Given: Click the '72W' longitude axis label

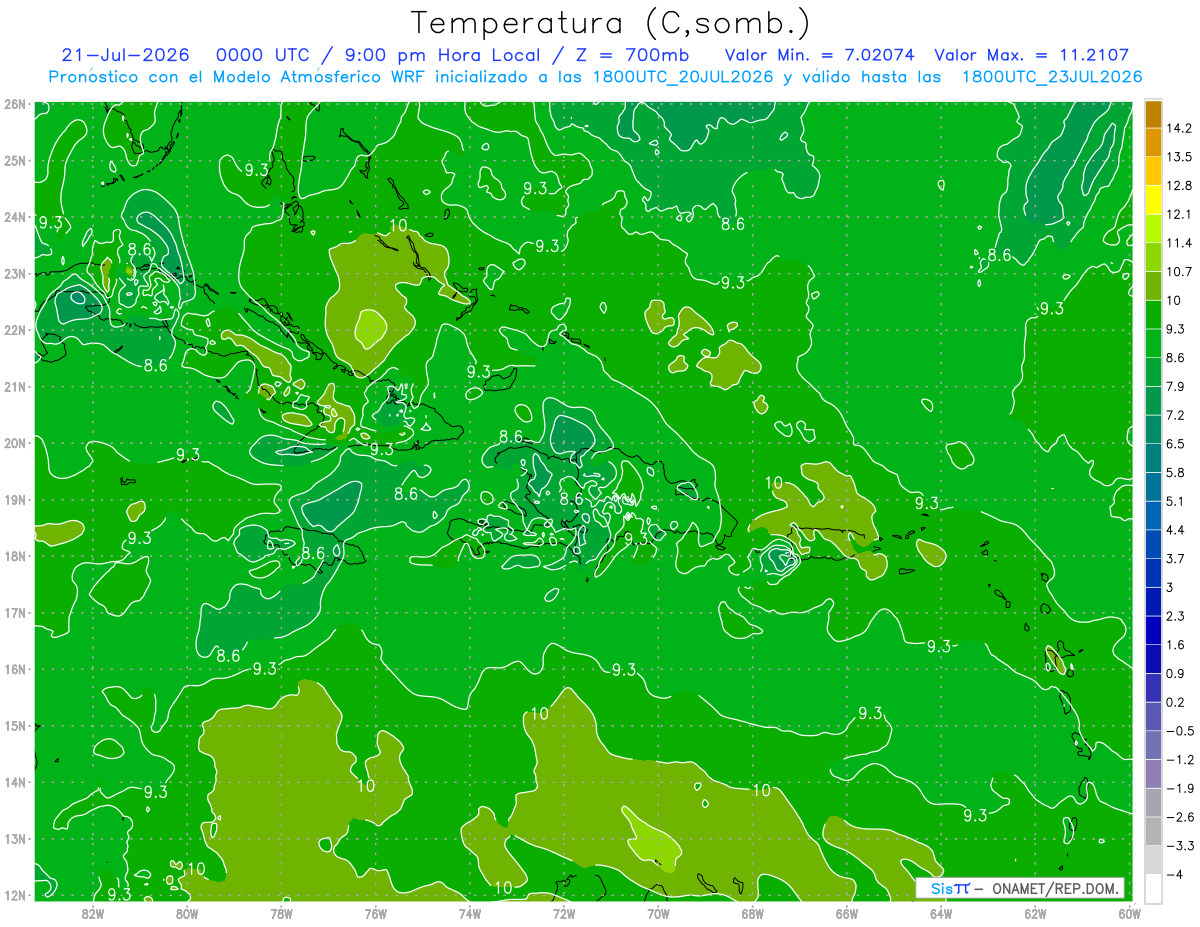Looking at the screenshot, I should (564, 913).
